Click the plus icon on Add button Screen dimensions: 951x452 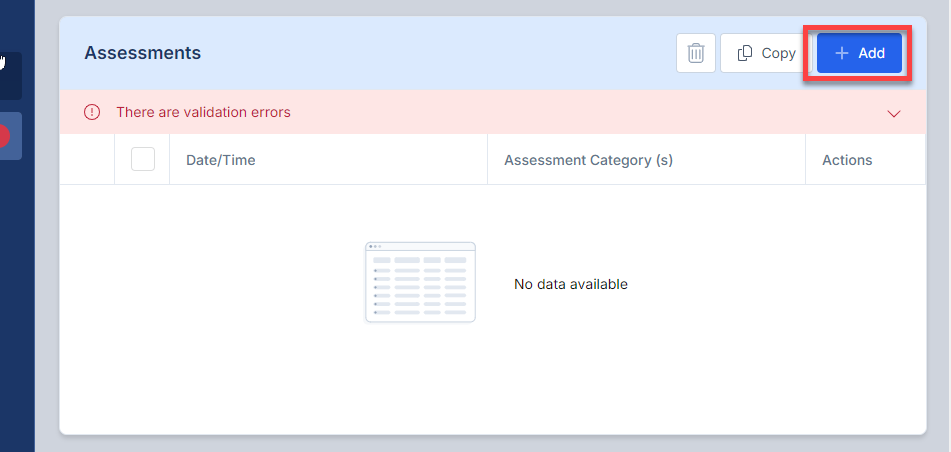click(842, 54)
